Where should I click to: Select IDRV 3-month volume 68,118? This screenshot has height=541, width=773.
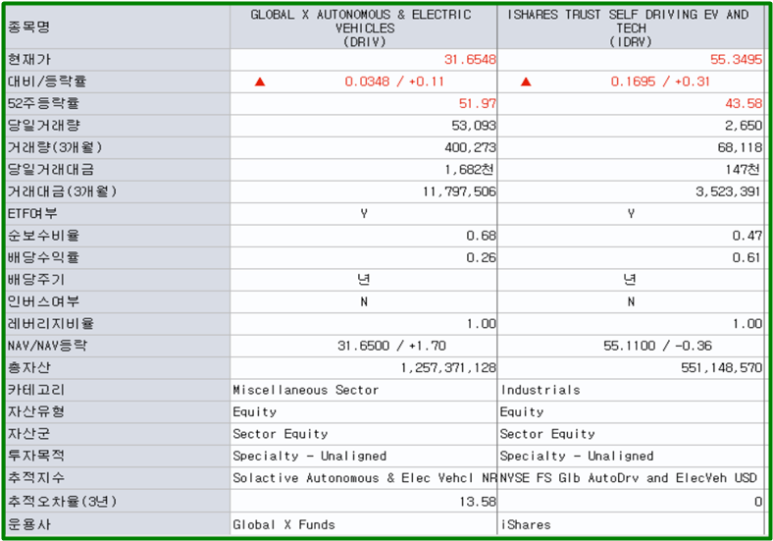click(740, 147)
